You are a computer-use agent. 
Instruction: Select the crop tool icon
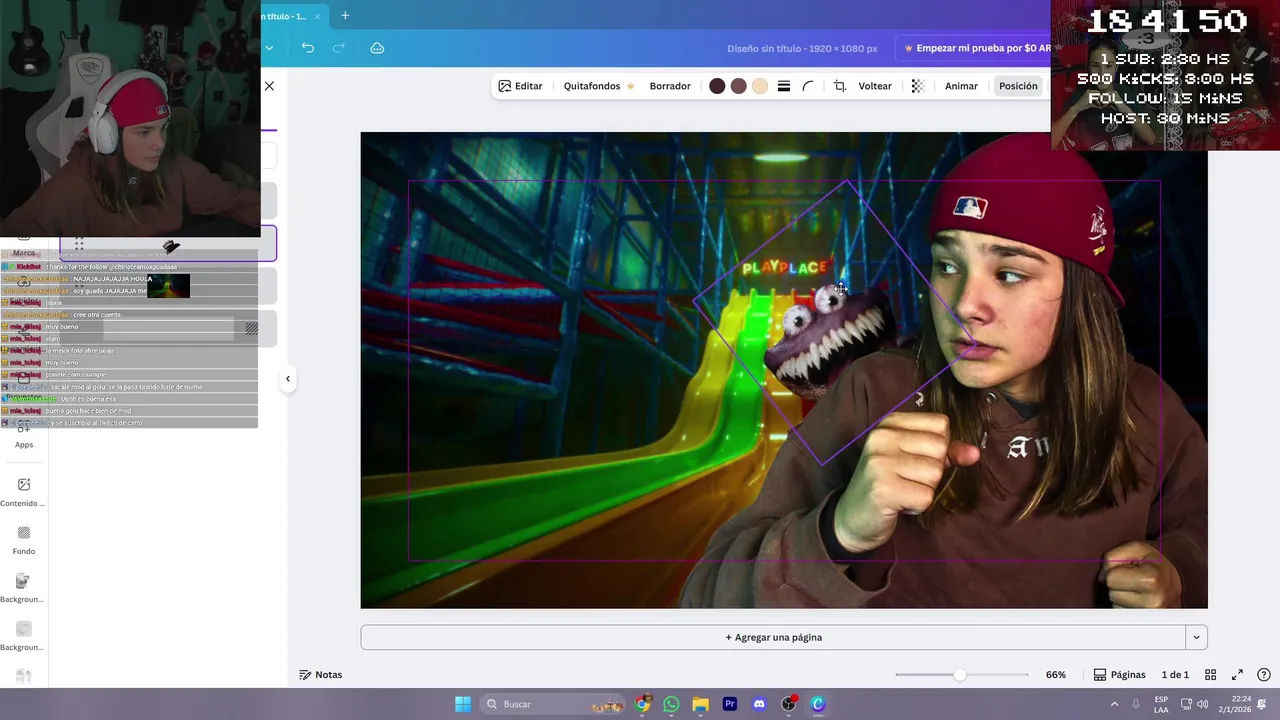(x=840, y=86)
